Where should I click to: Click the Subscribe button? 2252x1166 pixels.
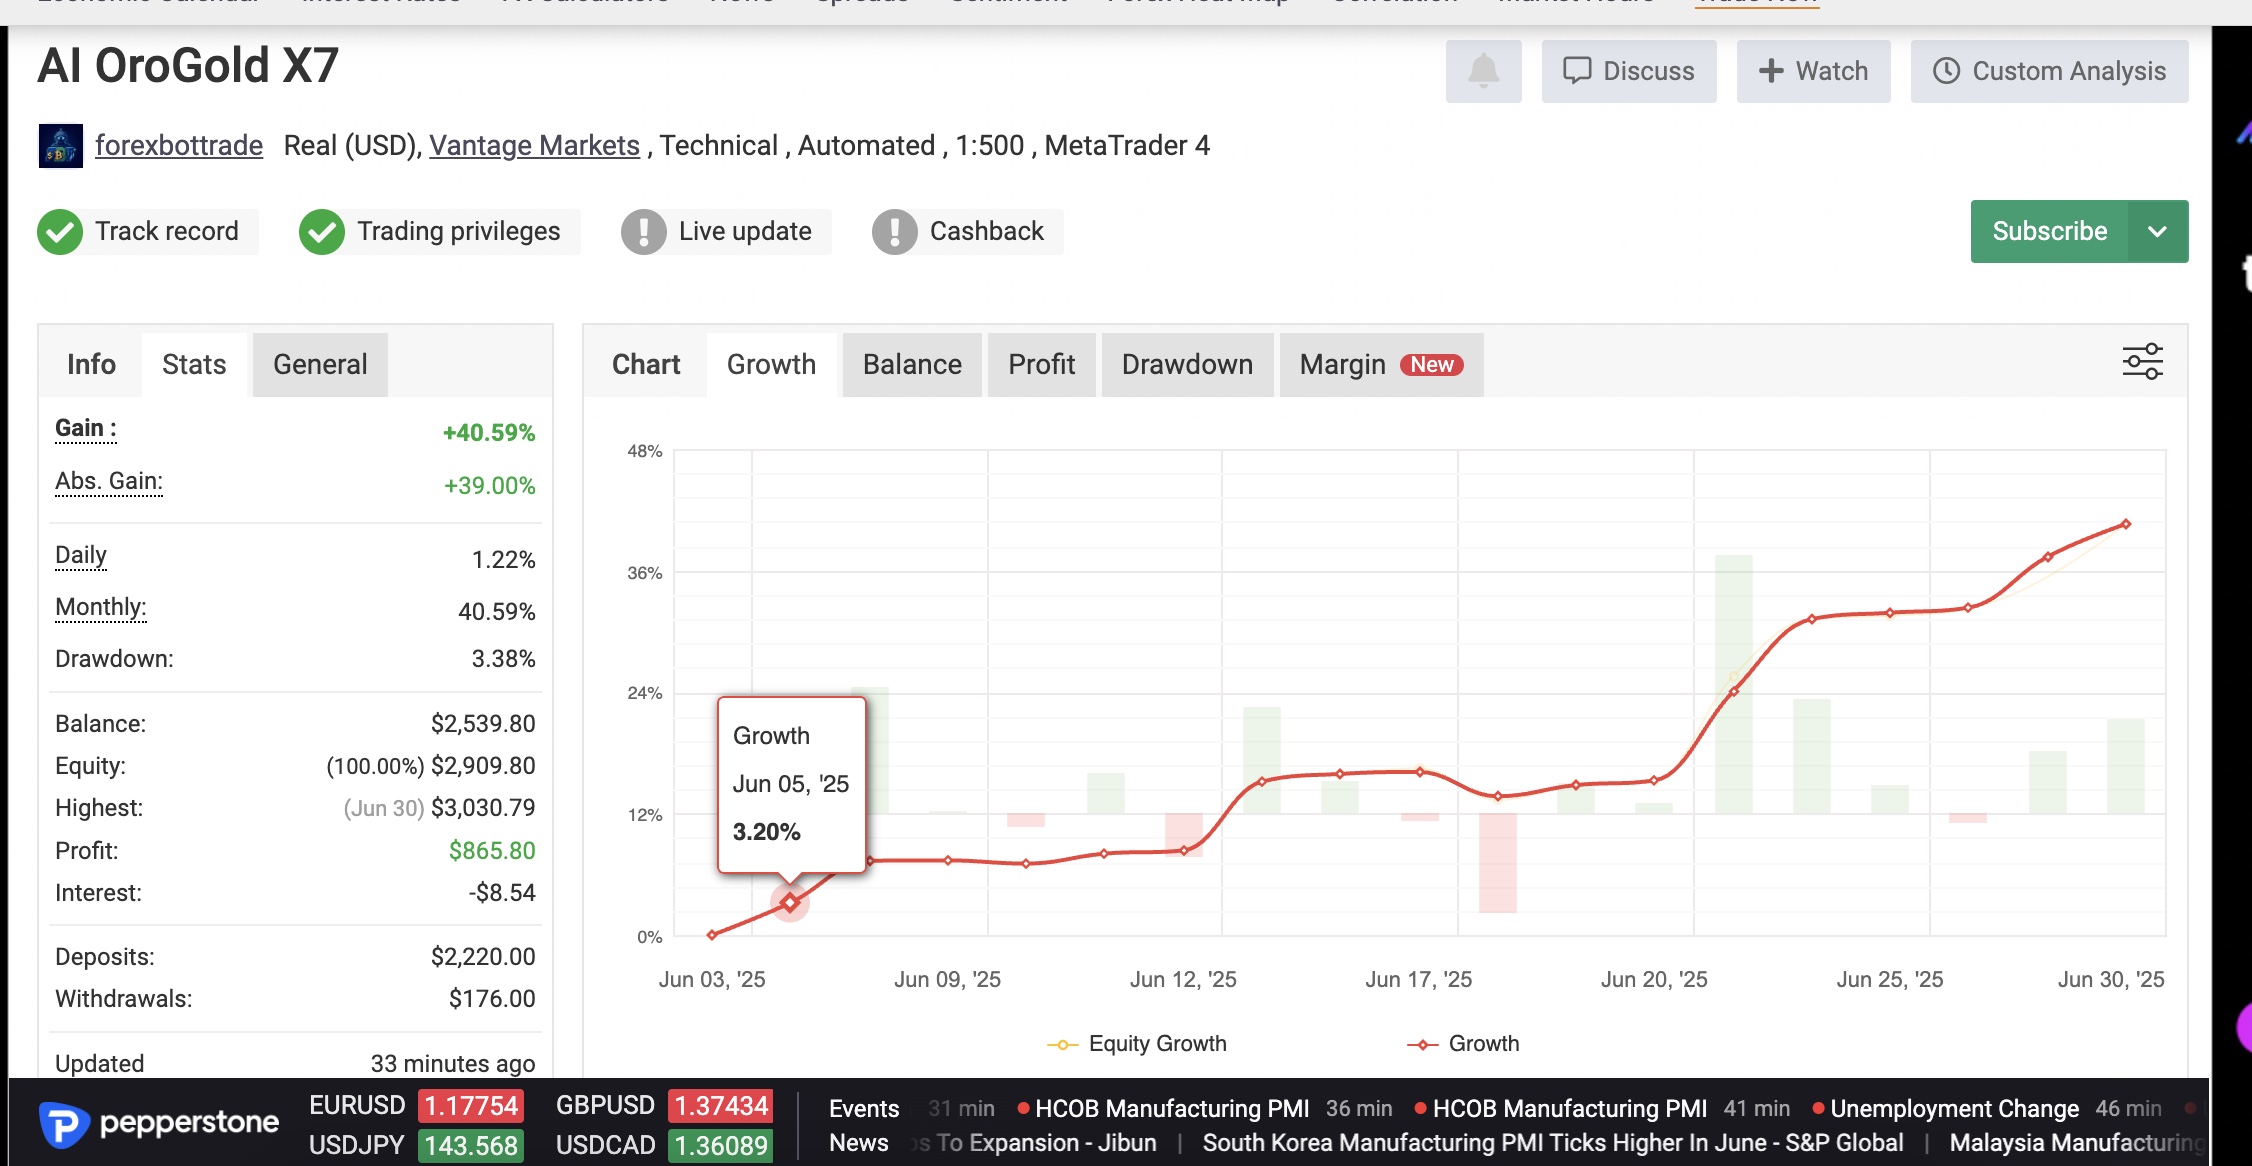[2049, 231]
